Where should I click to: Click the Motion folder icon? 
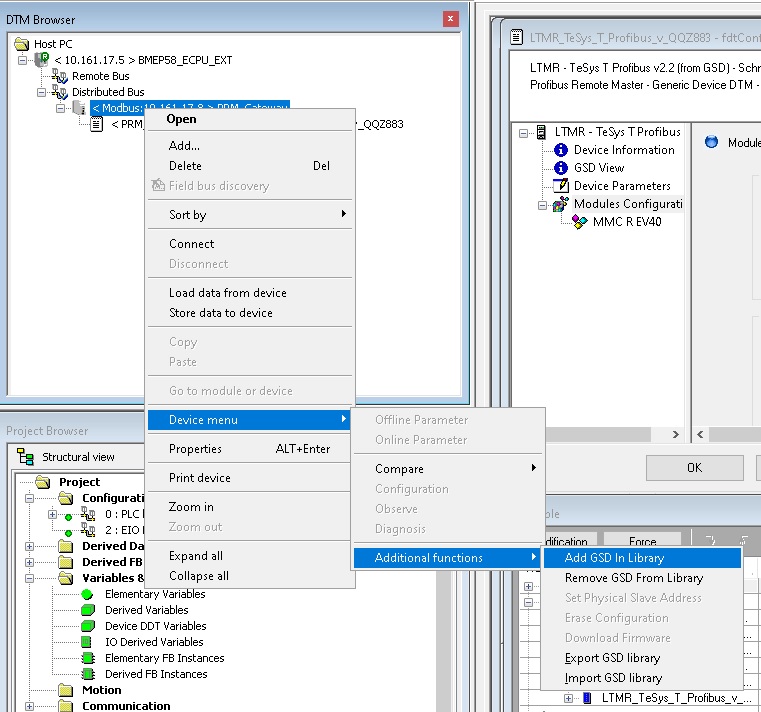click(x=66, y=690)
